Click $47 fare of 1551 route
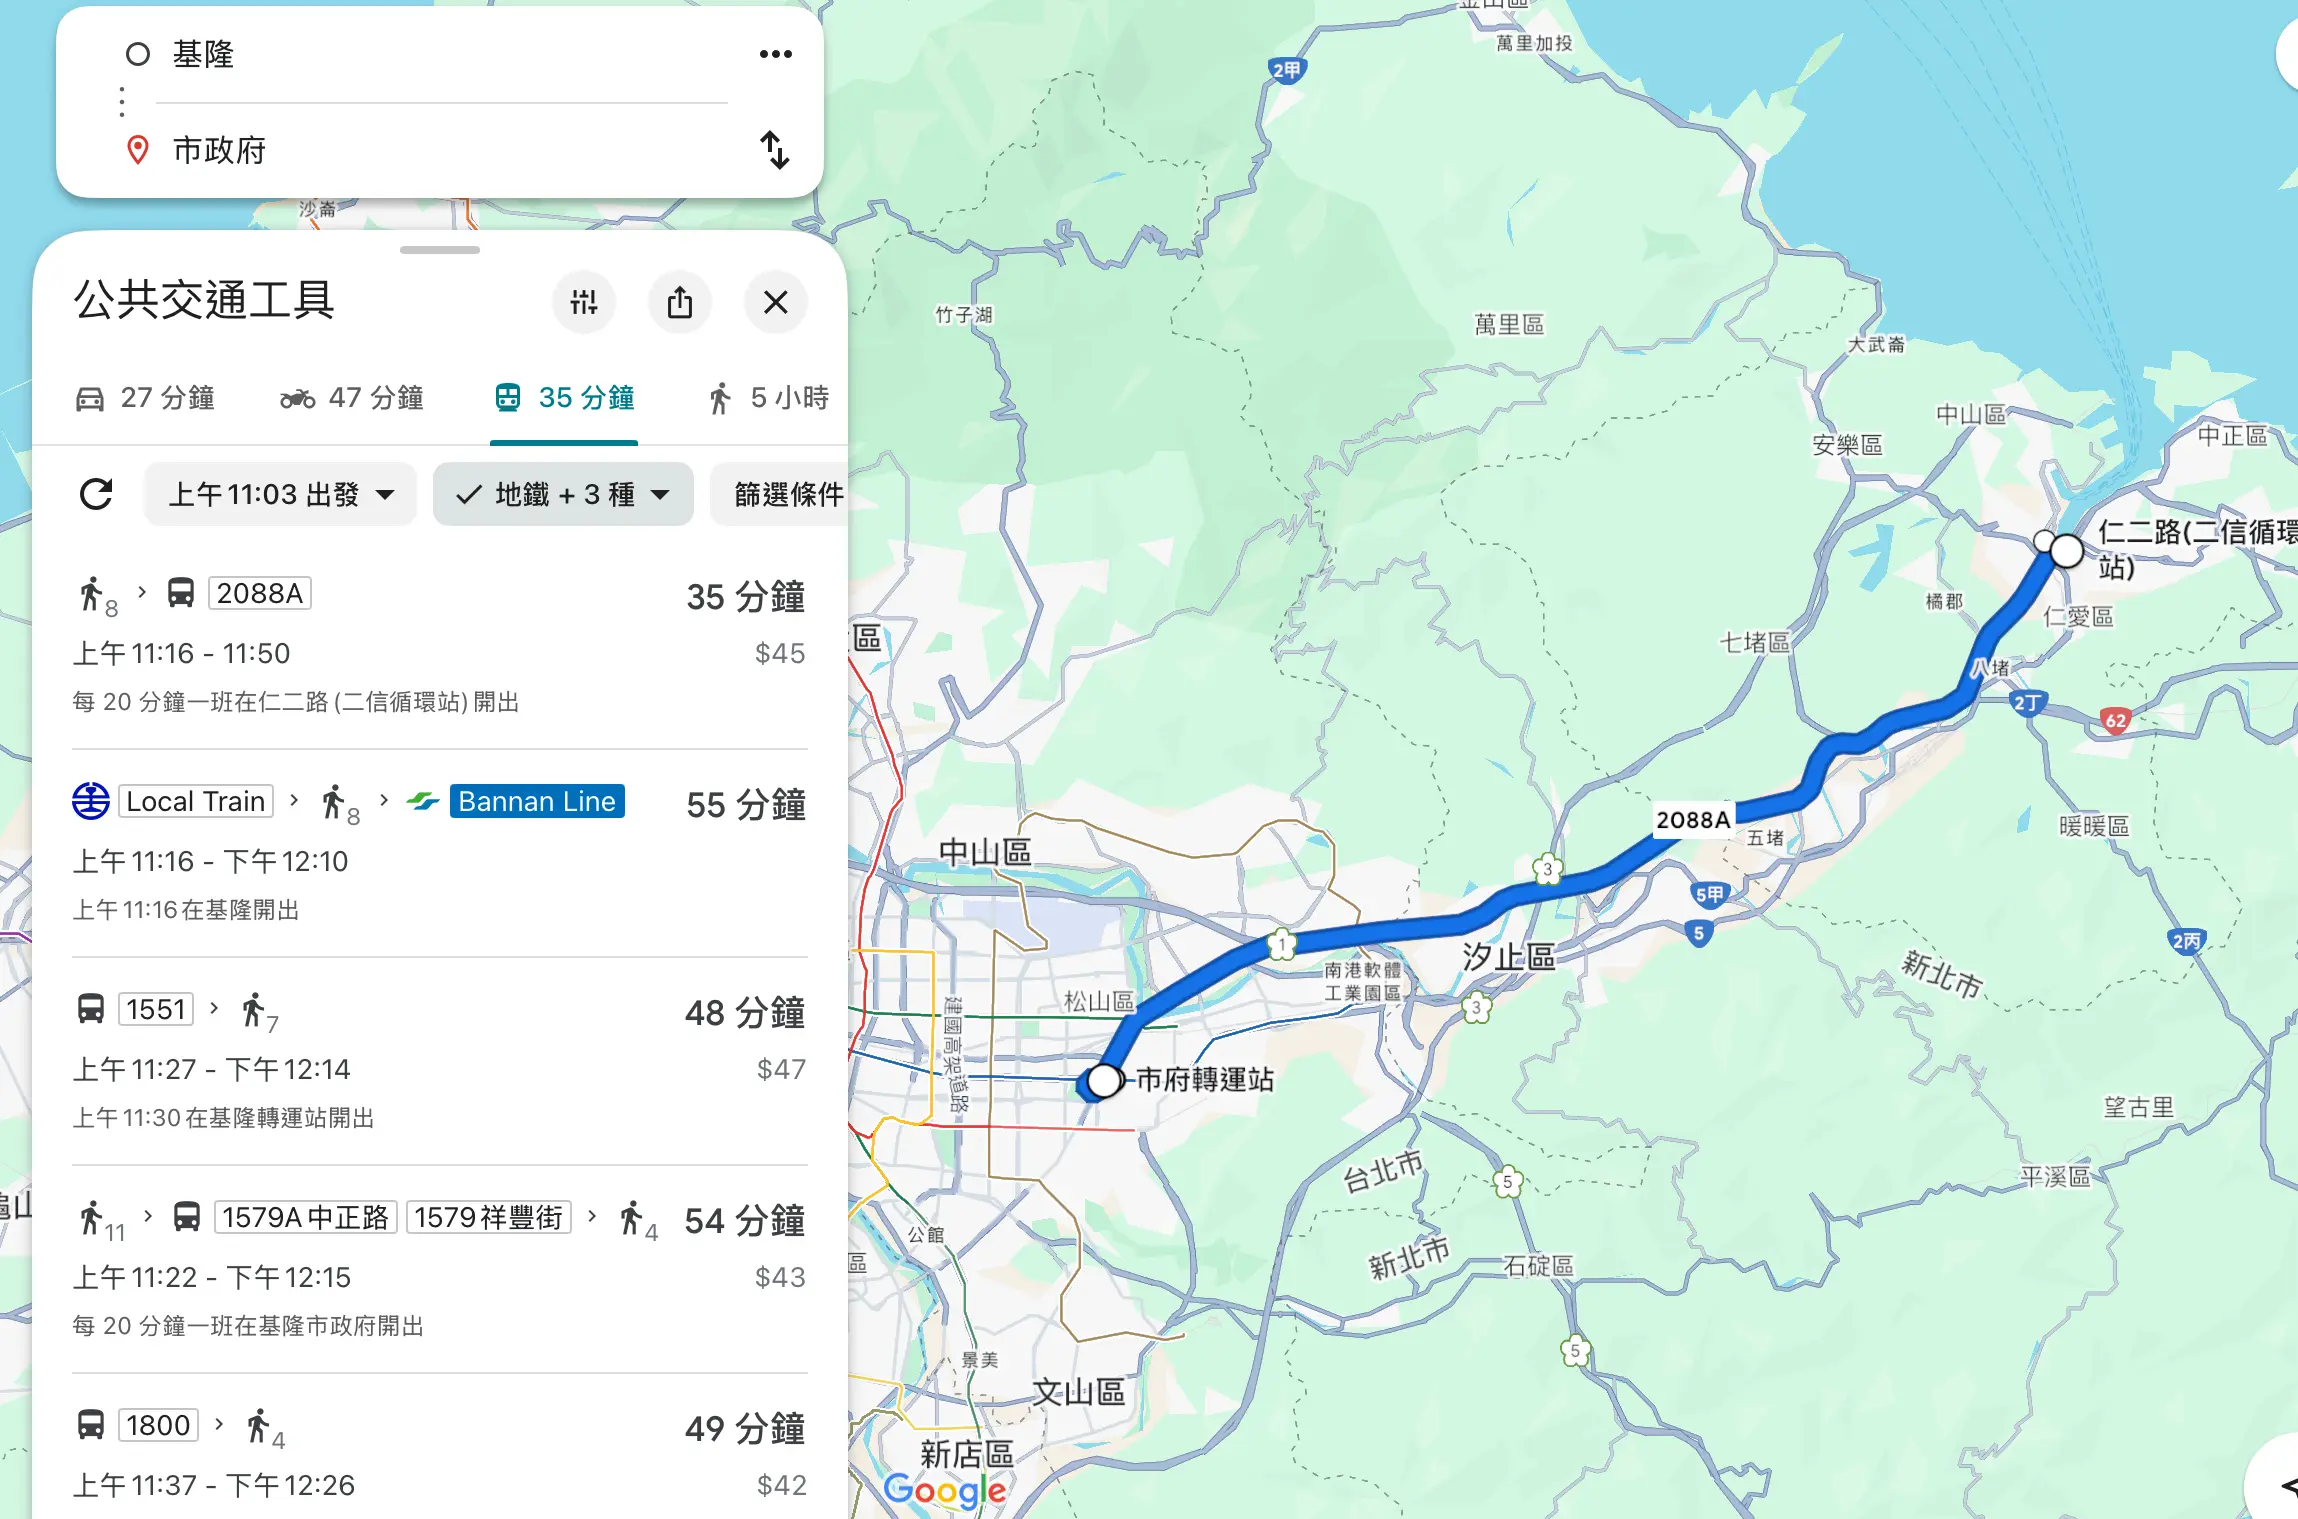The image size is (2298, 1519). tap(780, 1069)
